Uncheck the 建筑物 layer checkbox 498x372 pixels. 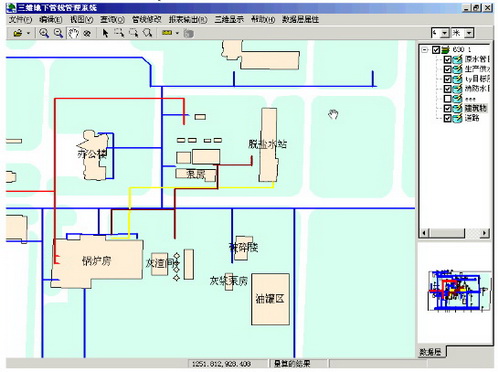click(447, 108)
